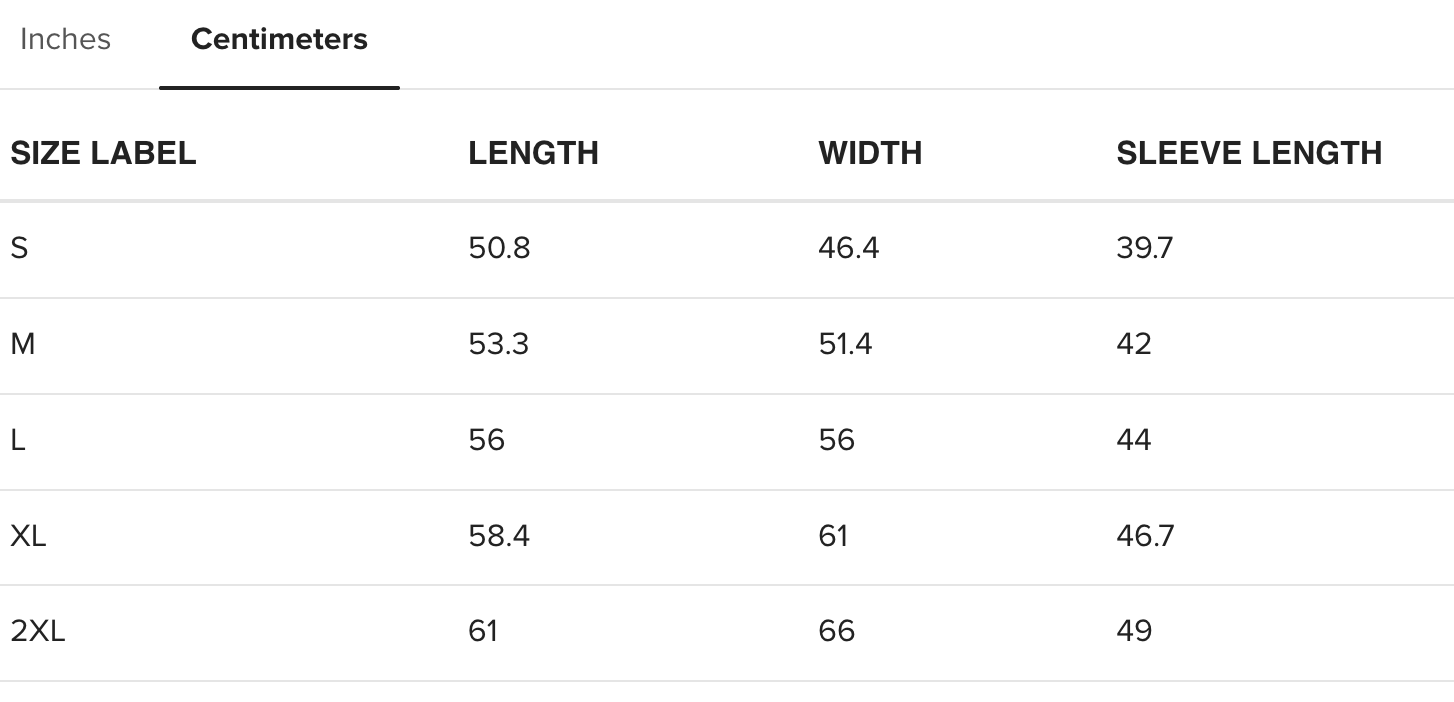Click the 51.4 width value
Screen dimensions: 1454x702
pyautogui.click(x=845, y=344)
